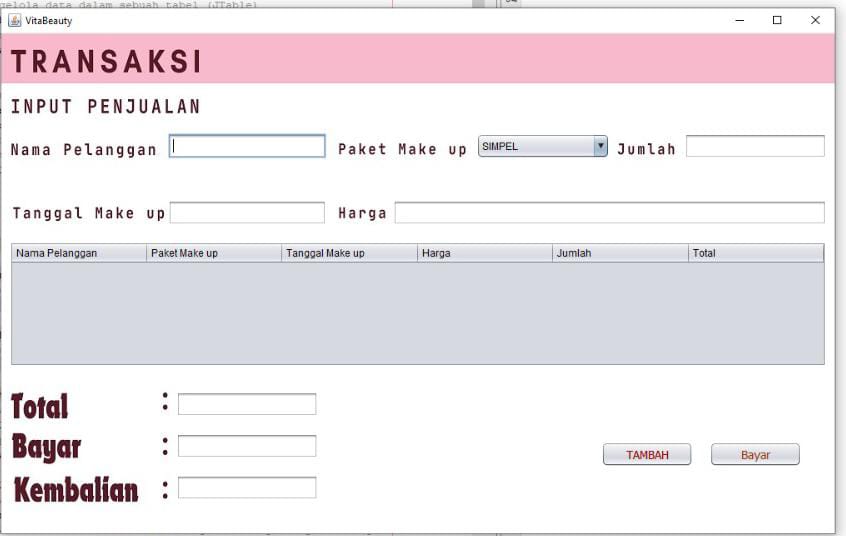Click the Nama Pelanggan text field
Viewport: 846px width, 536px height.
click(x=247, y=147)
